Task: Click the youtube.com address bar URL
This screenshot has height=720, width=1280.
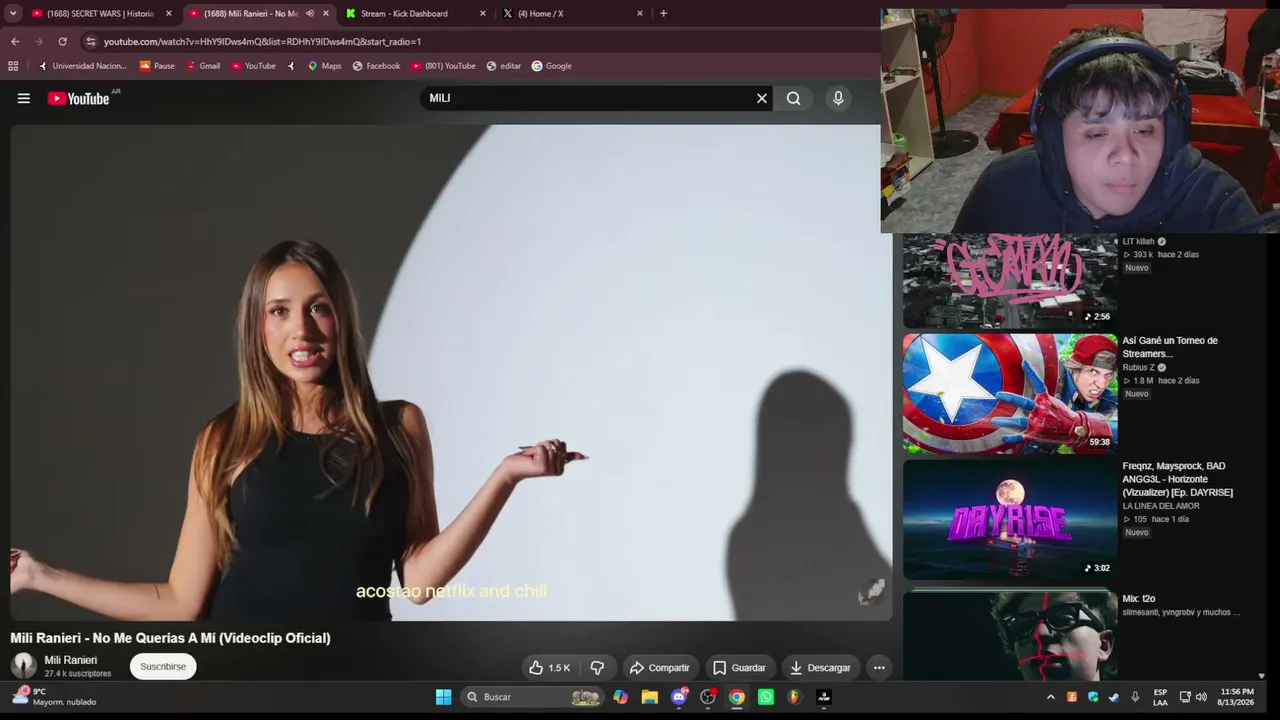Action: click(262, 42)
